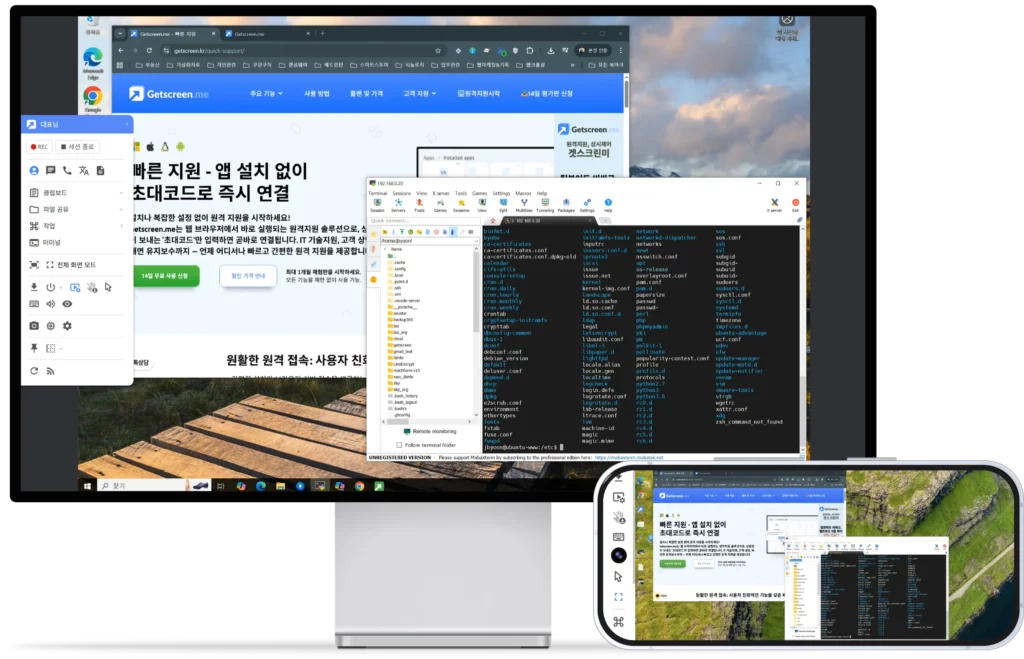Click the Chrome address bar
Image resolution: width=1024 pixels, height=659 pixels.
(300, 50)
